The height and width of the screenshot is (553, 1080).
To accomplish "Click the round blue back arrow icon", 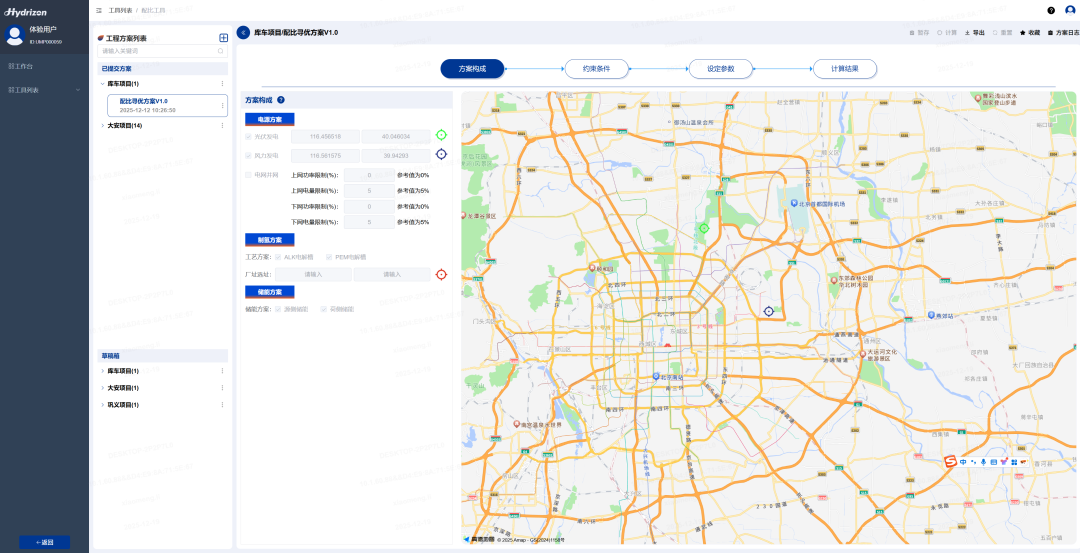I will (243, 33).
